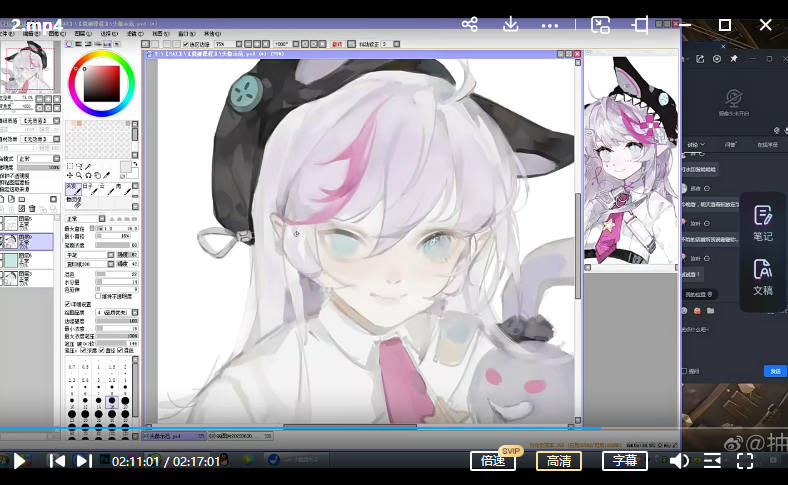The height and width of the screenshot is (485, 788).
Task: Toggle 字幕 subtitles
Action: (x=624, y=461)
